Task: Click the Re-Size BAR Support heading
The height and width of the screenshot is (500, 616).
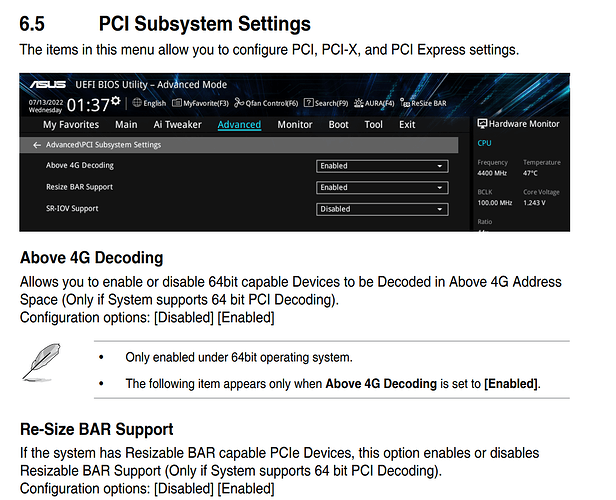Action: [x=97, y=429]
